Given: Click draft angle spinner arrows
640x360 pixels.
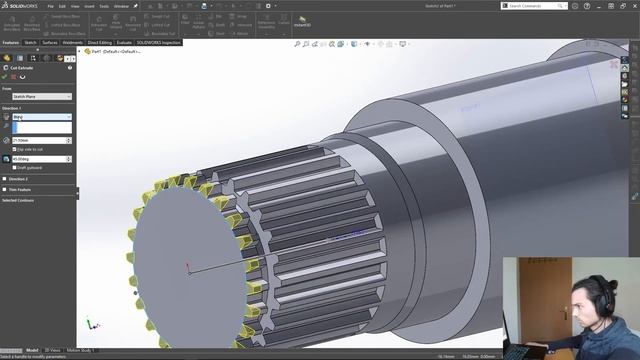Looking at the screenshot, I should (x=69, y=159).
